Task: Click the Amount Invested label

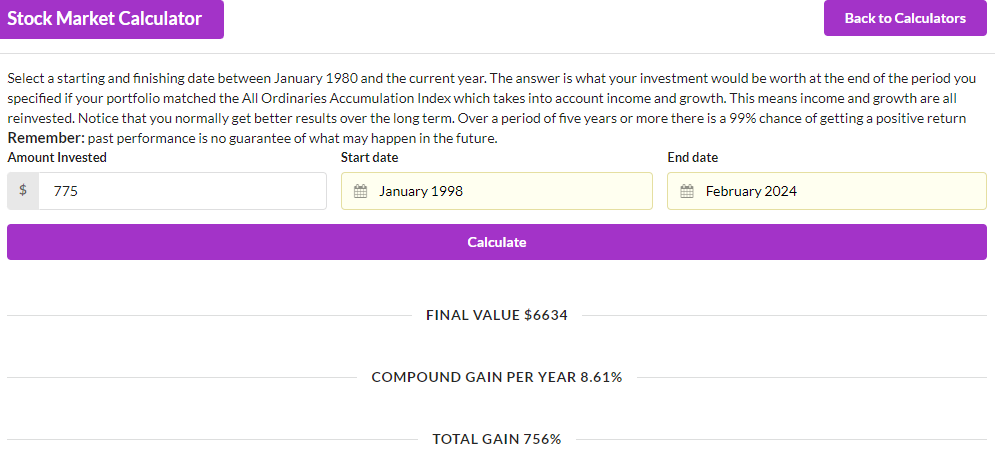Action: coord(57,157)
